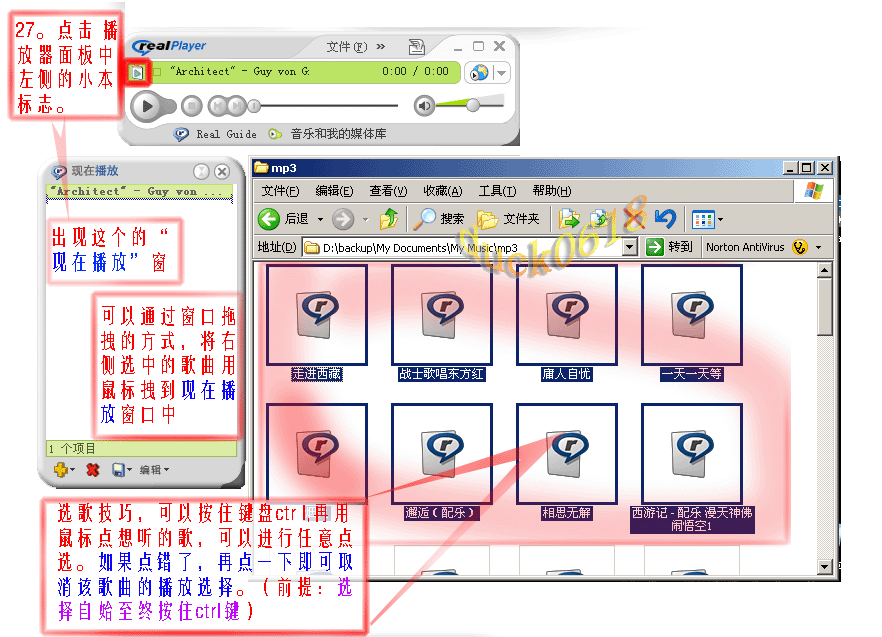The width and height of the screenshot is (882, 637).
Task: Select the 庸人自扰 file
Action: 566,324
